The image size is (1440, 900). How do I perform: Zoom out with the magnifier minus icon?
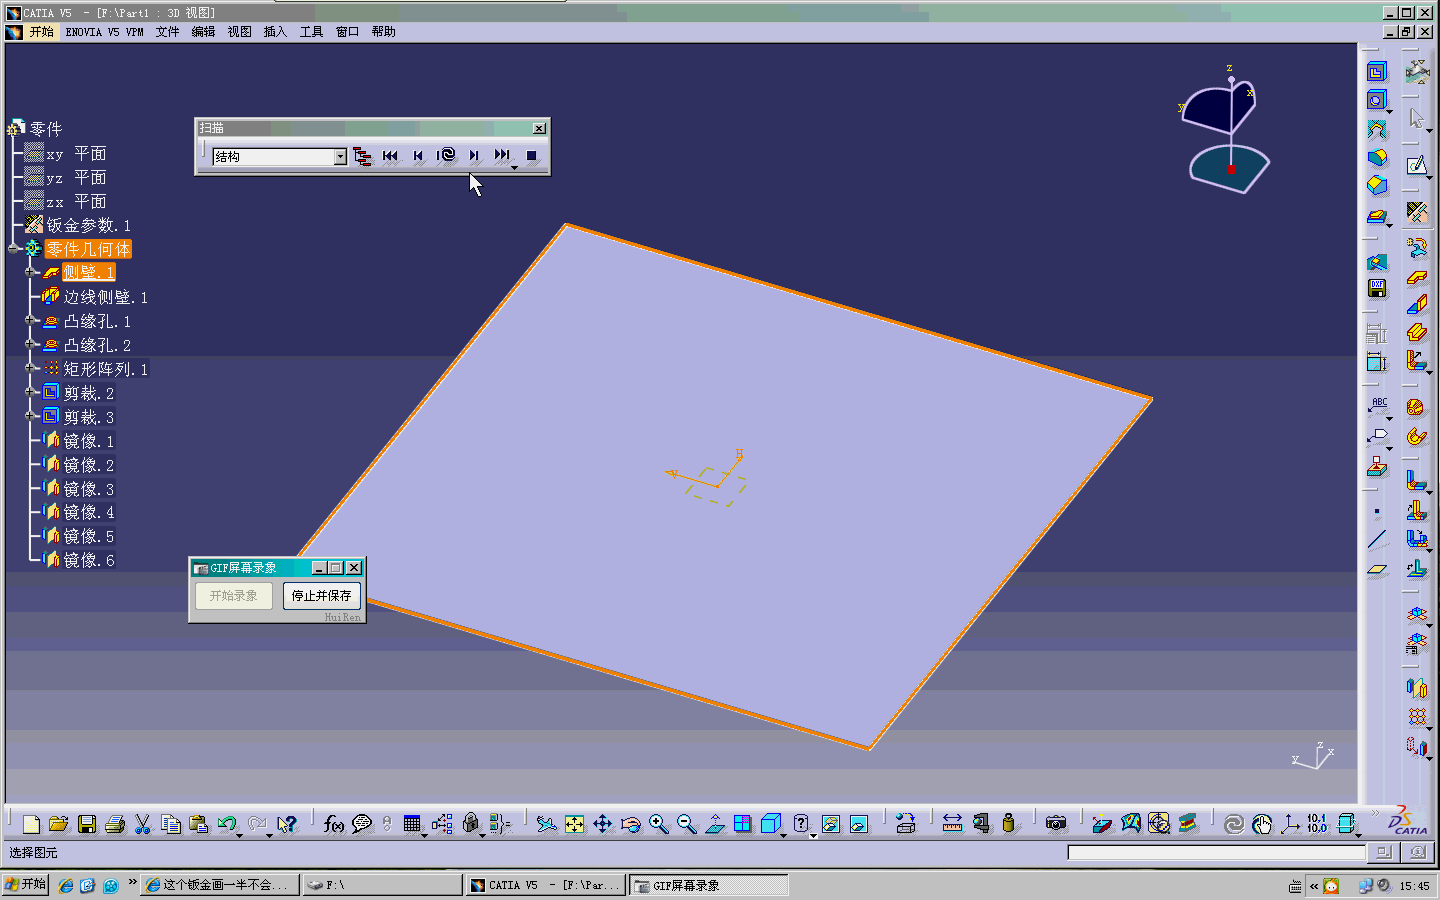(x=686, y=824)
